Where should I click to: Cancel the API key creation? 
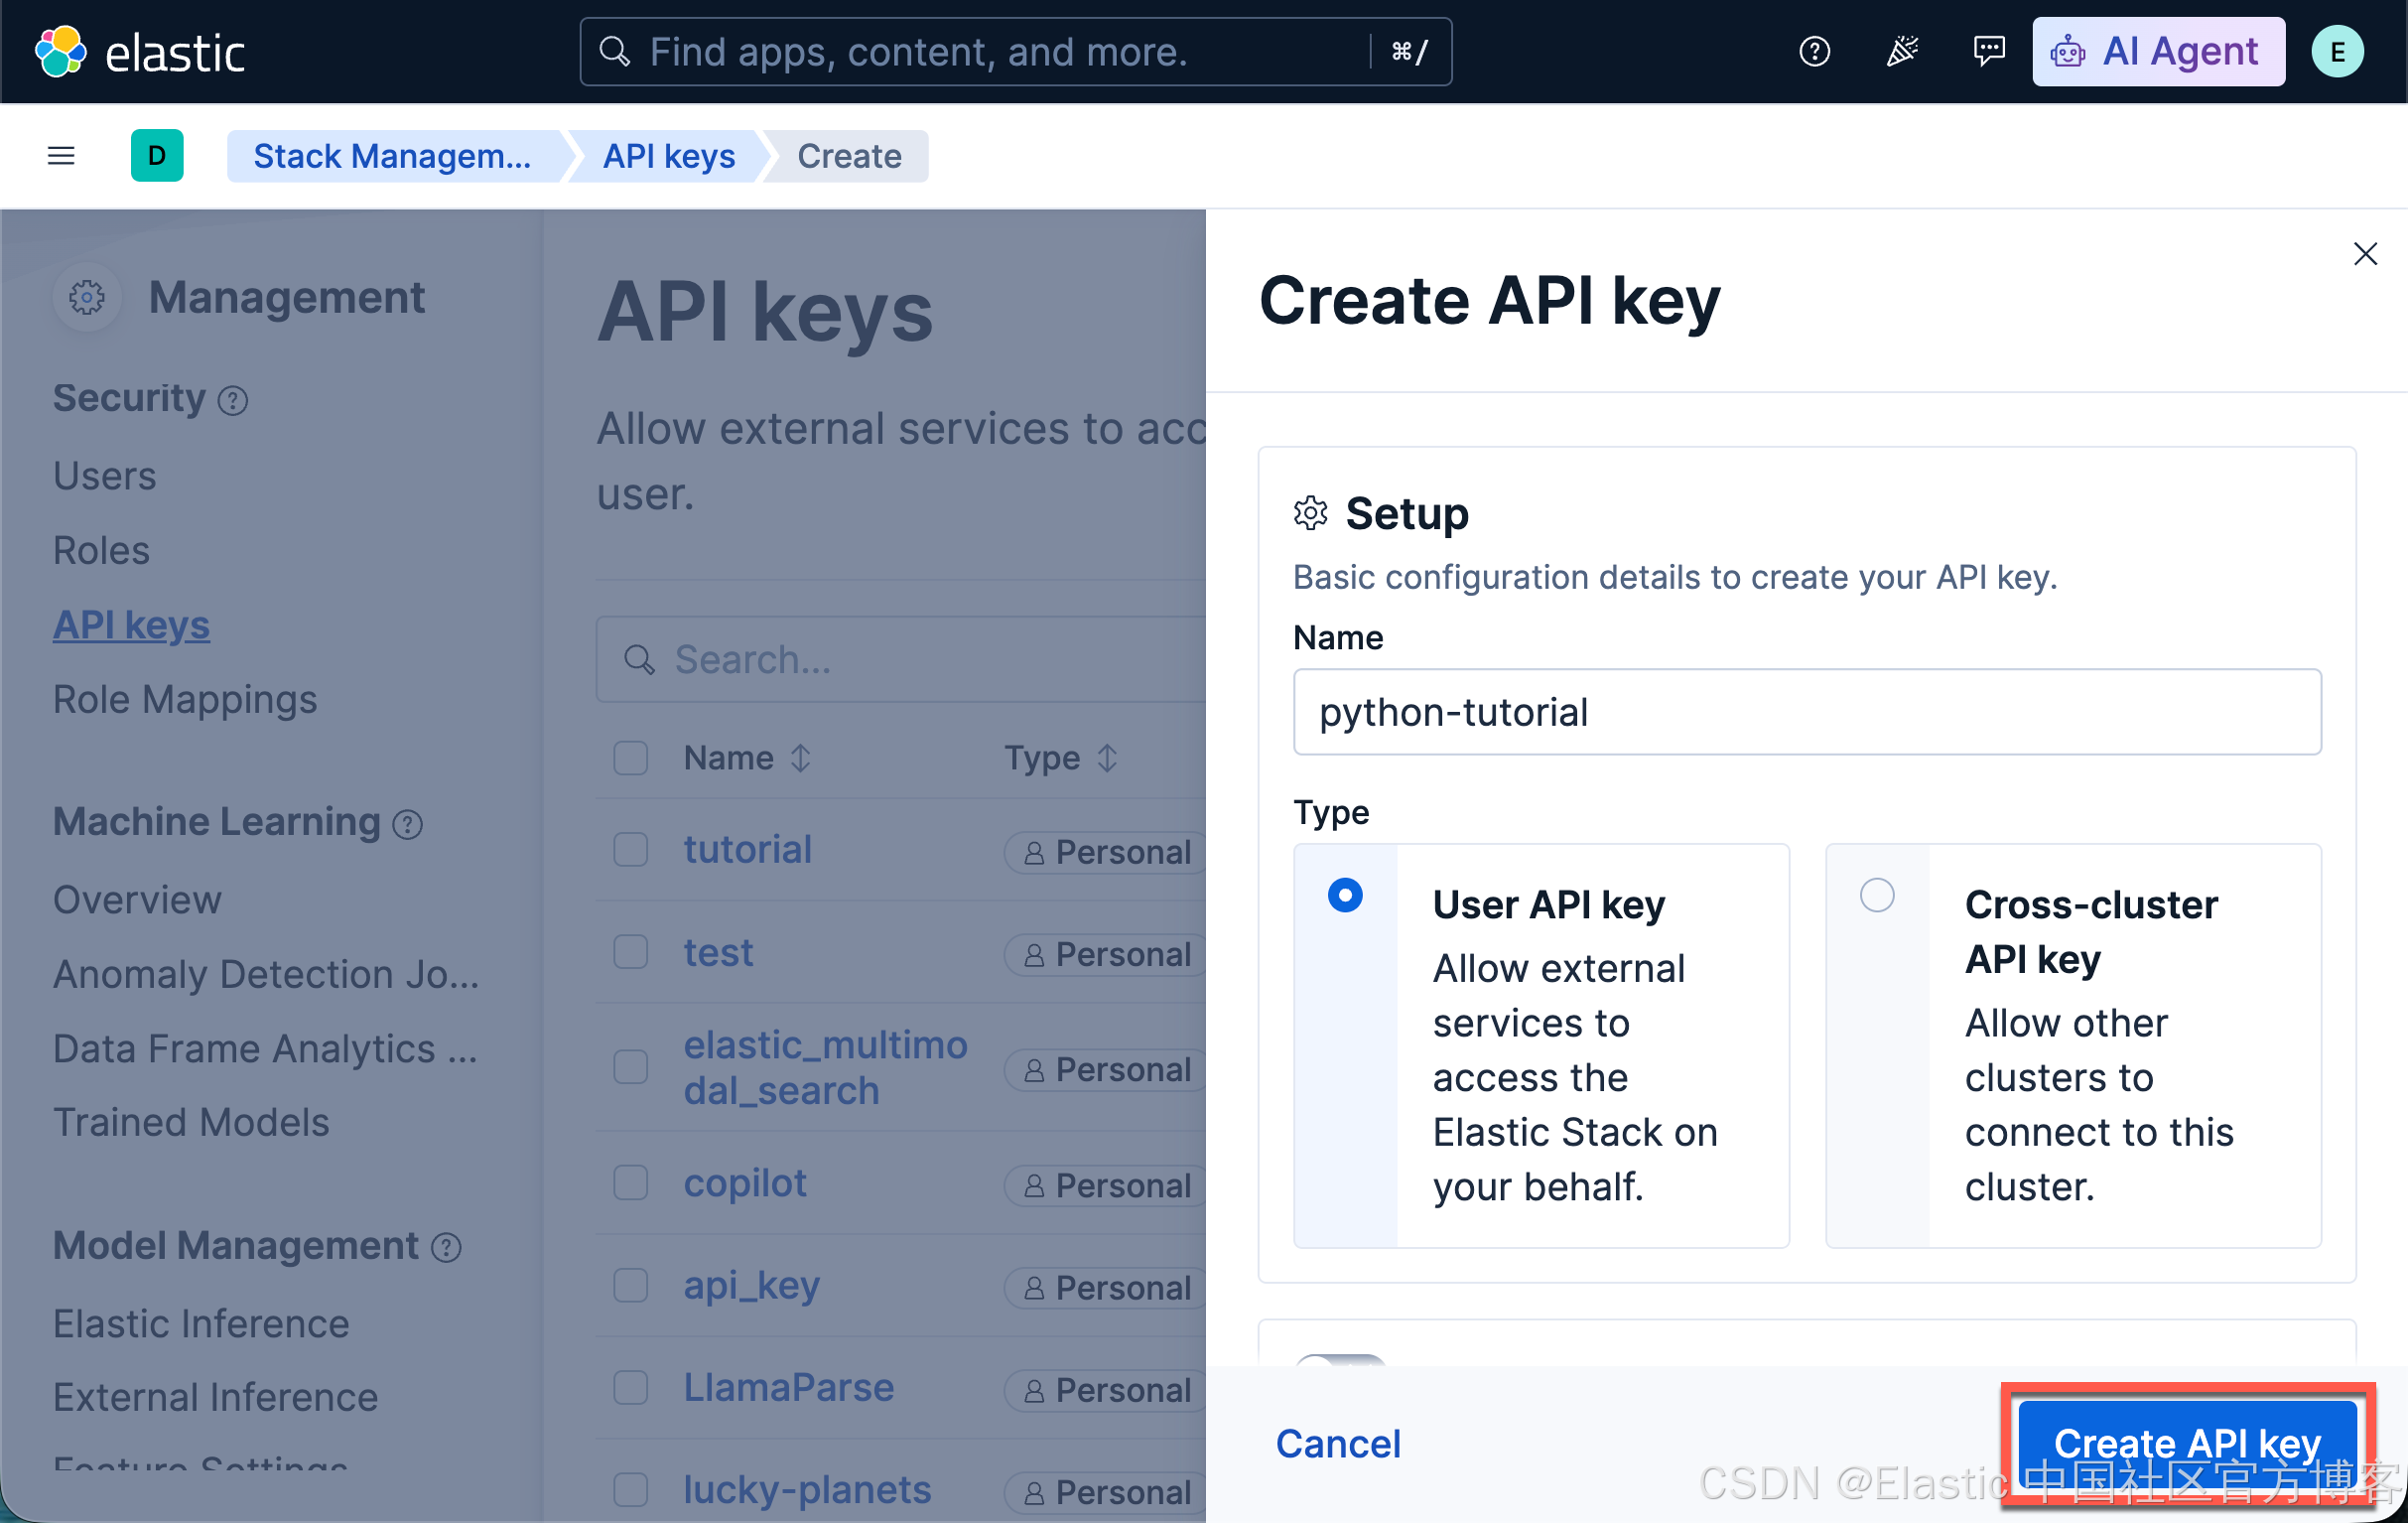[x=1338, y=1444]
